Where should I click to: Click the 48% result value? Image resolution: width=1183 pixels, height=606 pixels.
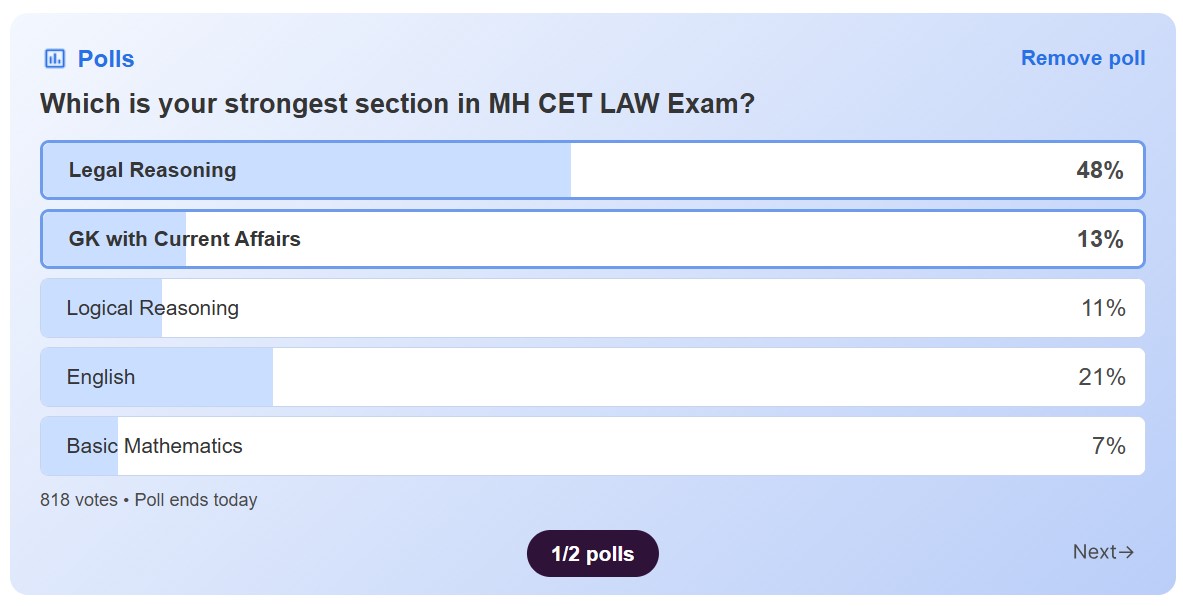pyautogui.click(x=1100, y=171)
